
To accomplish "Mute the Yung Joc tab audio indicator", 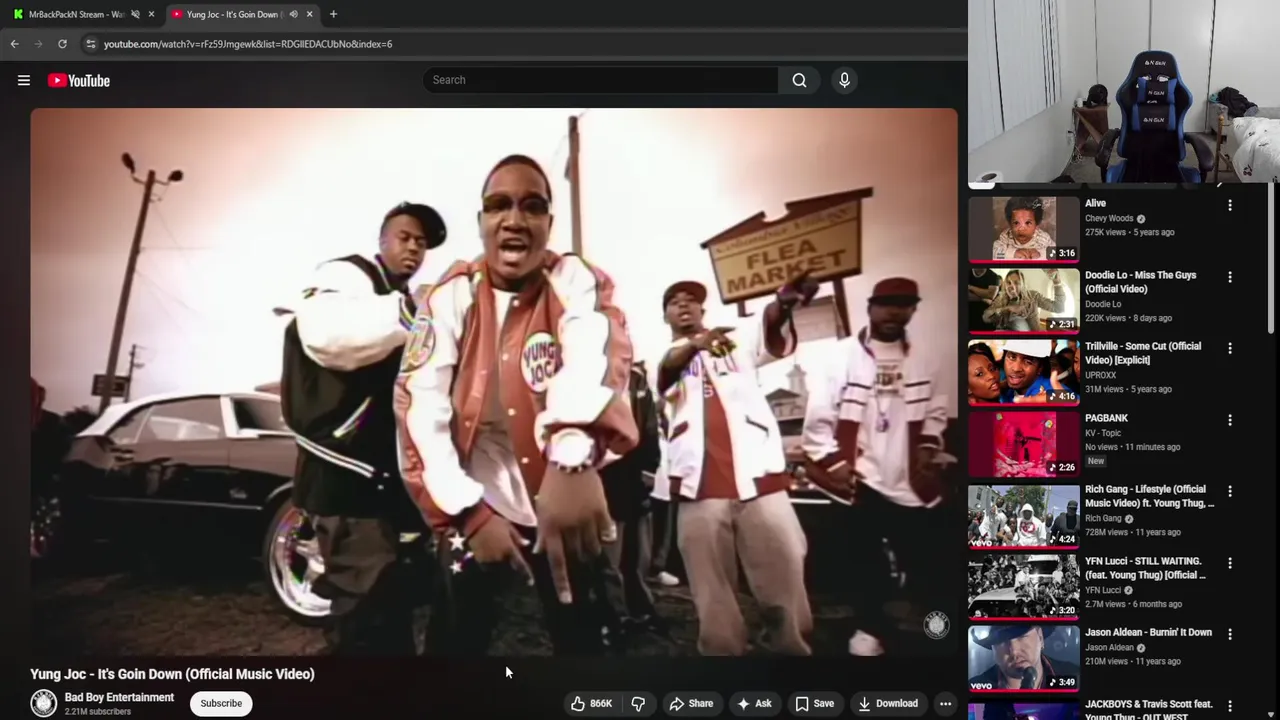I will (293, 14).
